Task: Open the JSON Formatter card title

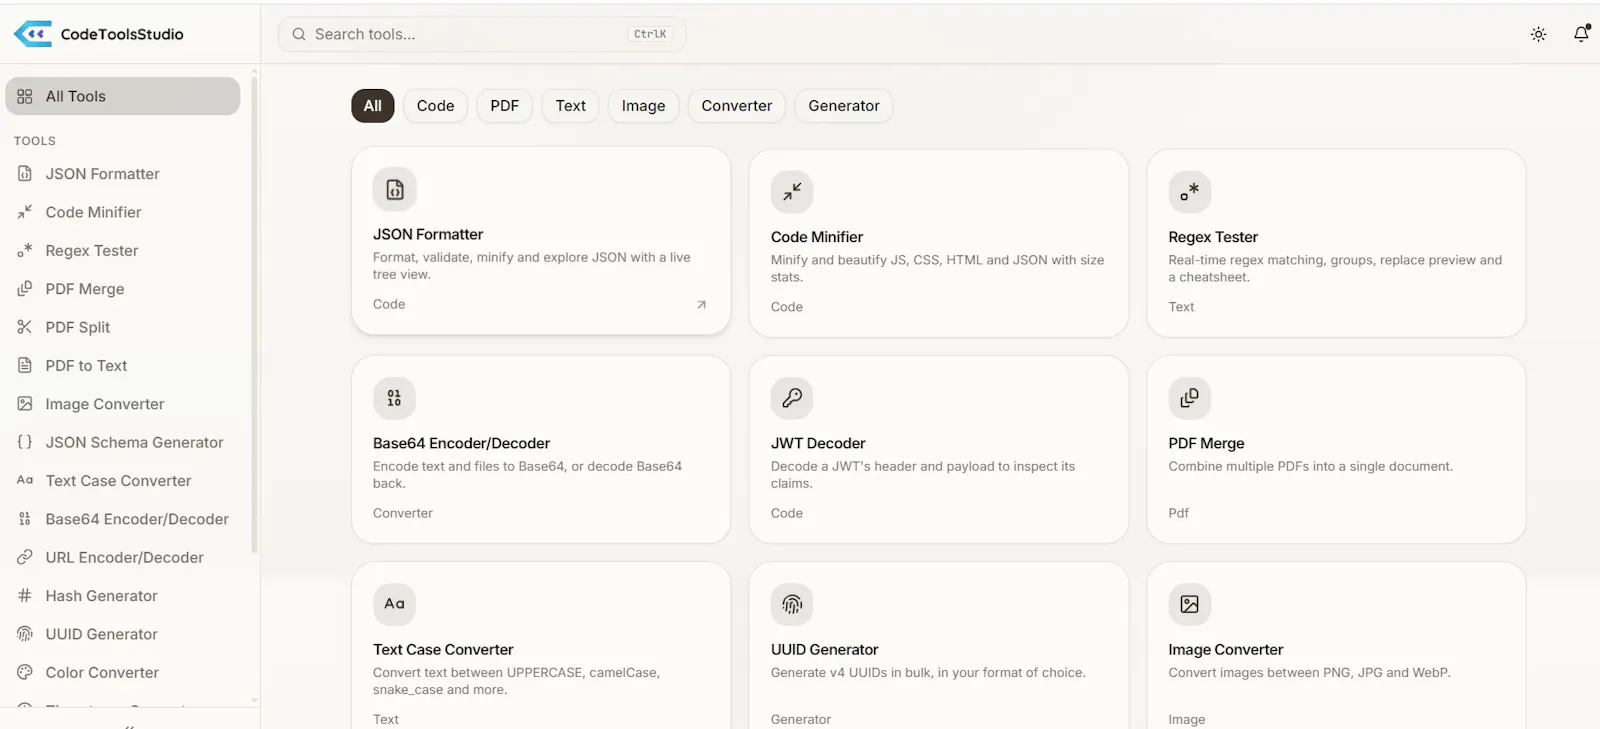Action: click(x=428, y=234)
